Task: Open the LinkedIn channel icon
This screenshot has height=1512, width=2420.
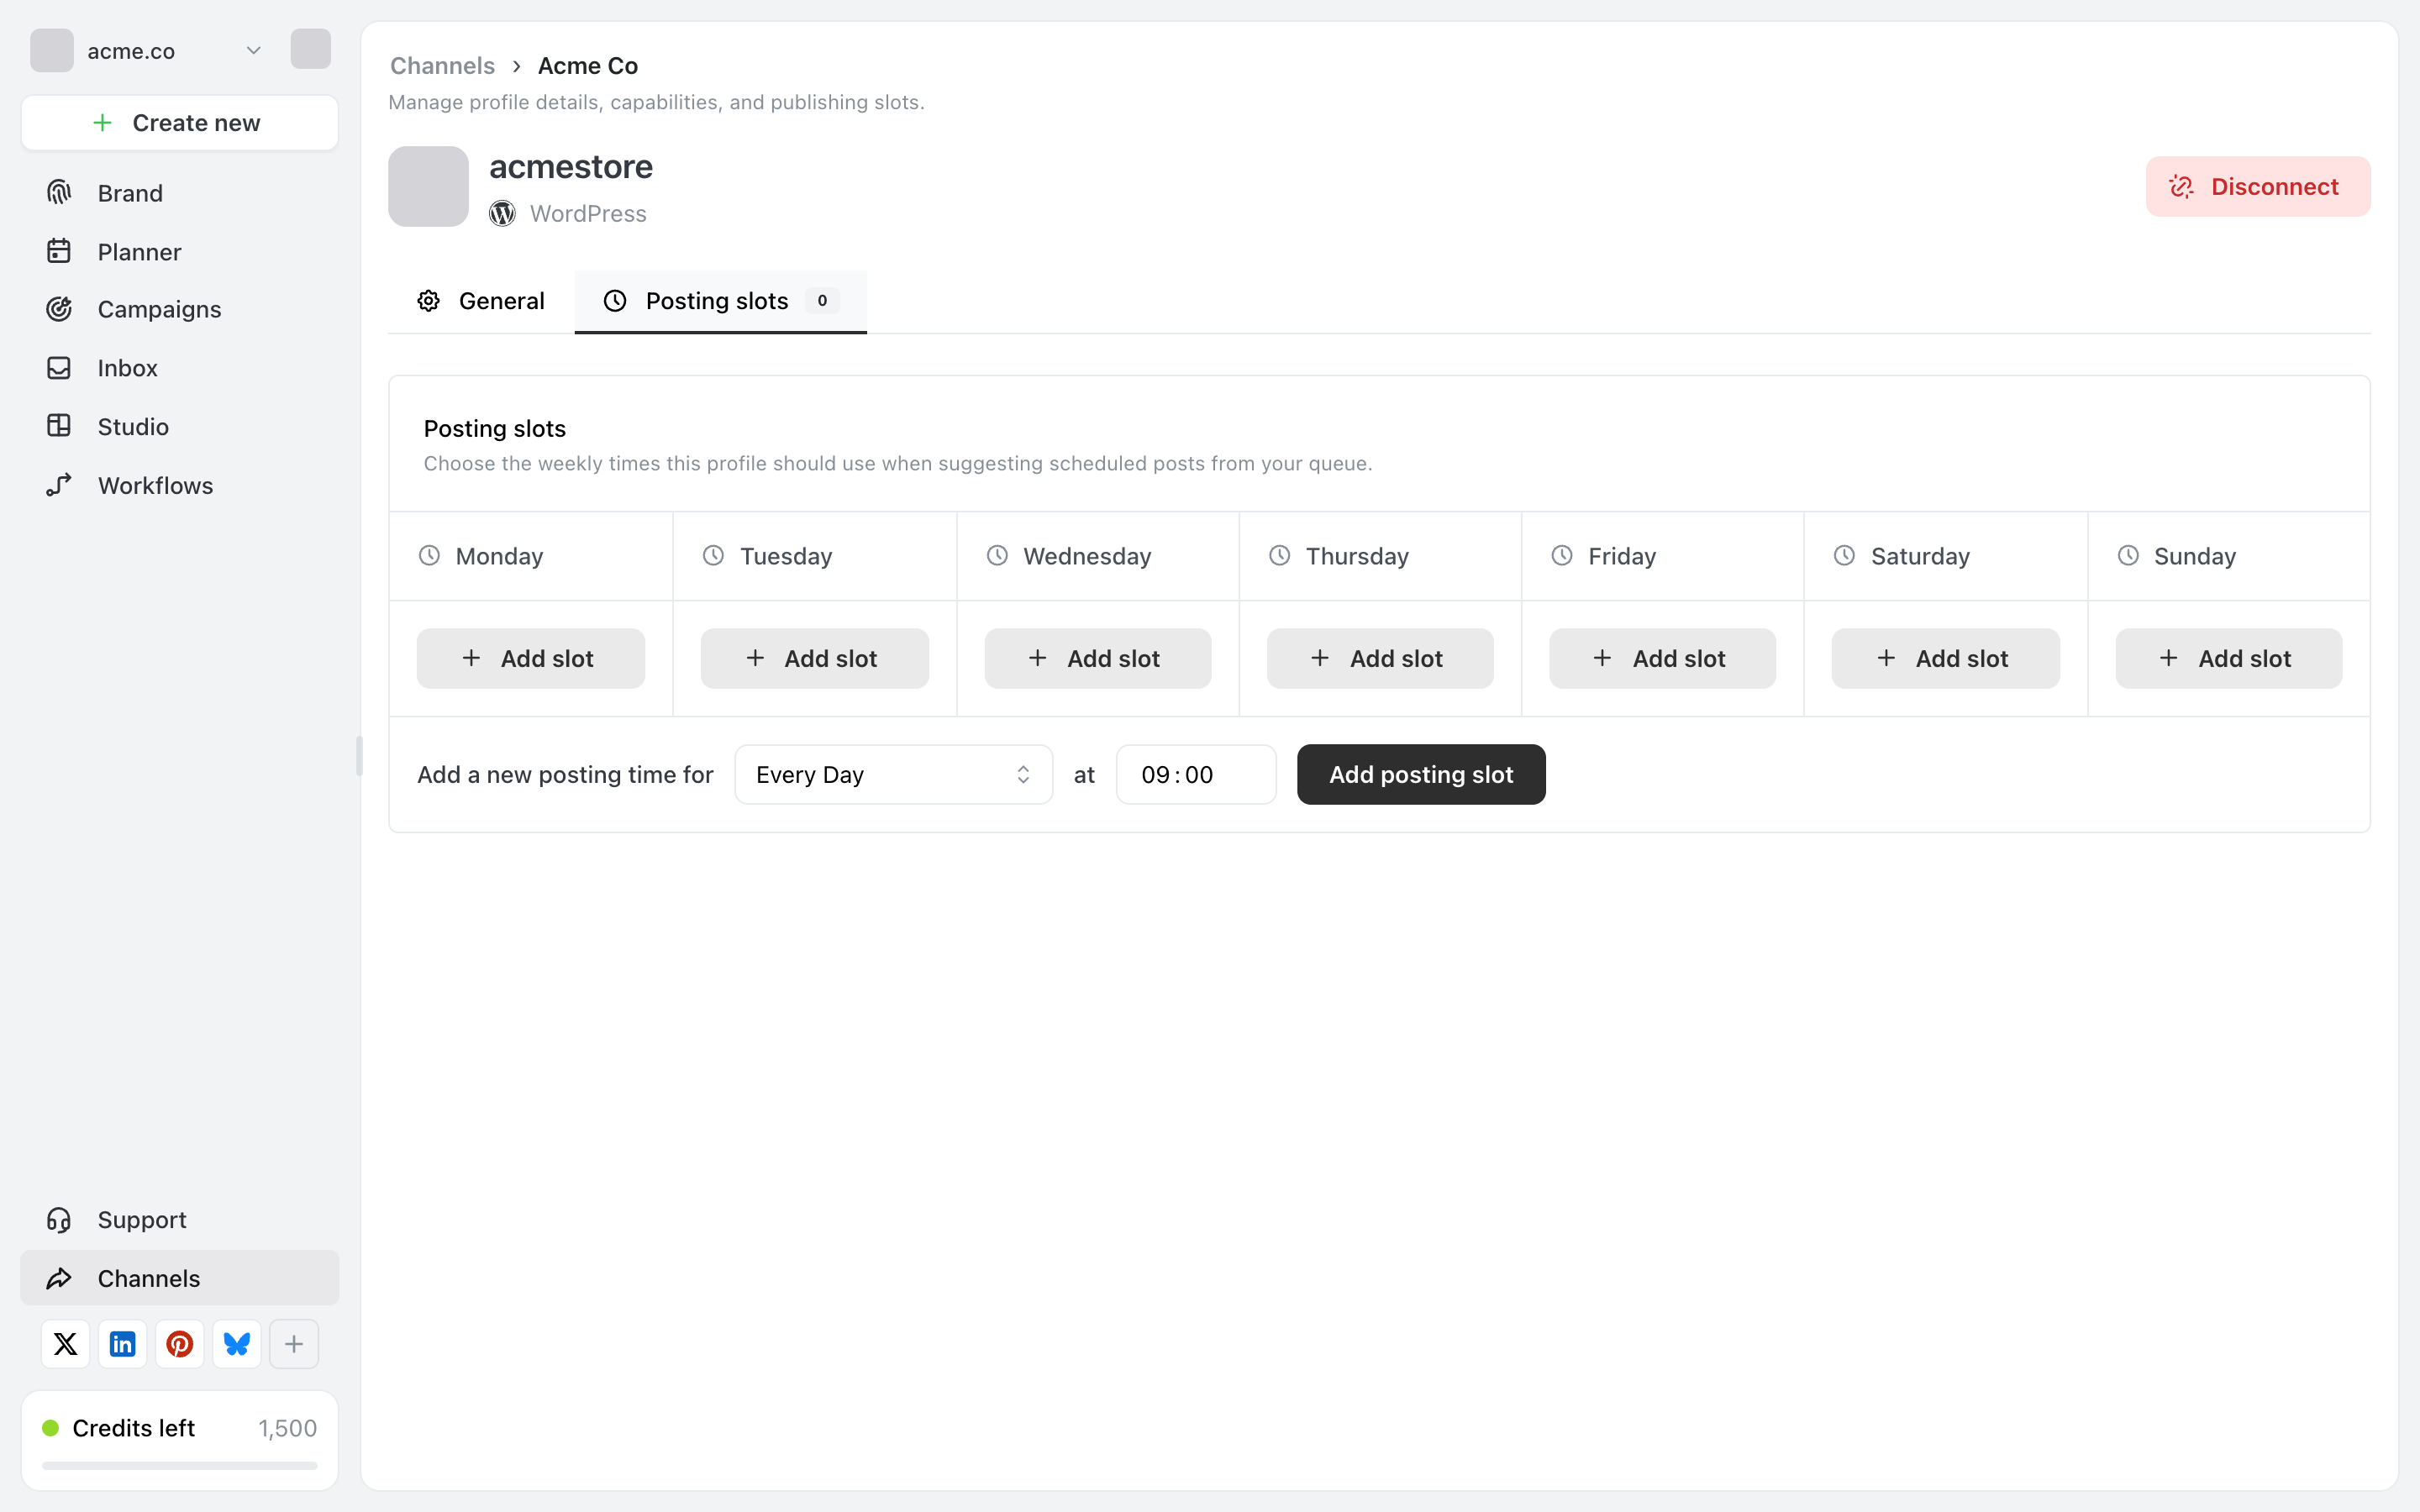Action: [122, 1344]
